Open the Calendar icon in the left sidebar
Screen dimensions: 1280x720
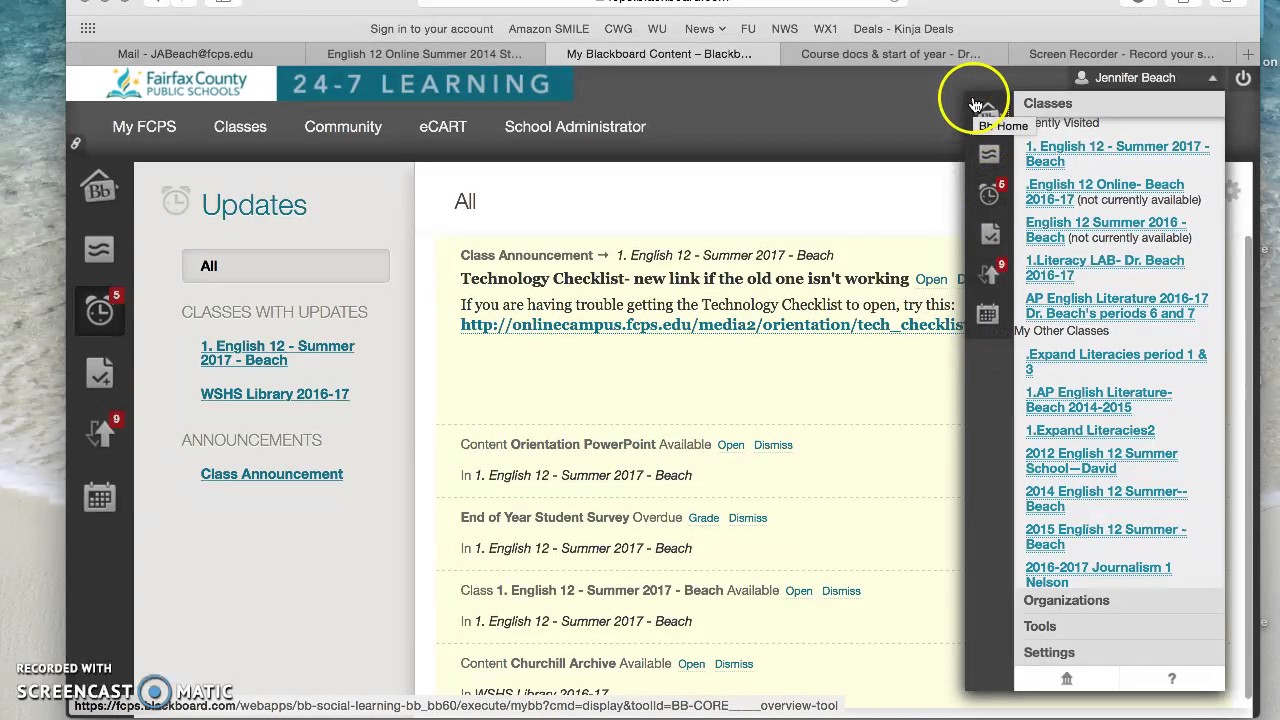click(99, 497)
